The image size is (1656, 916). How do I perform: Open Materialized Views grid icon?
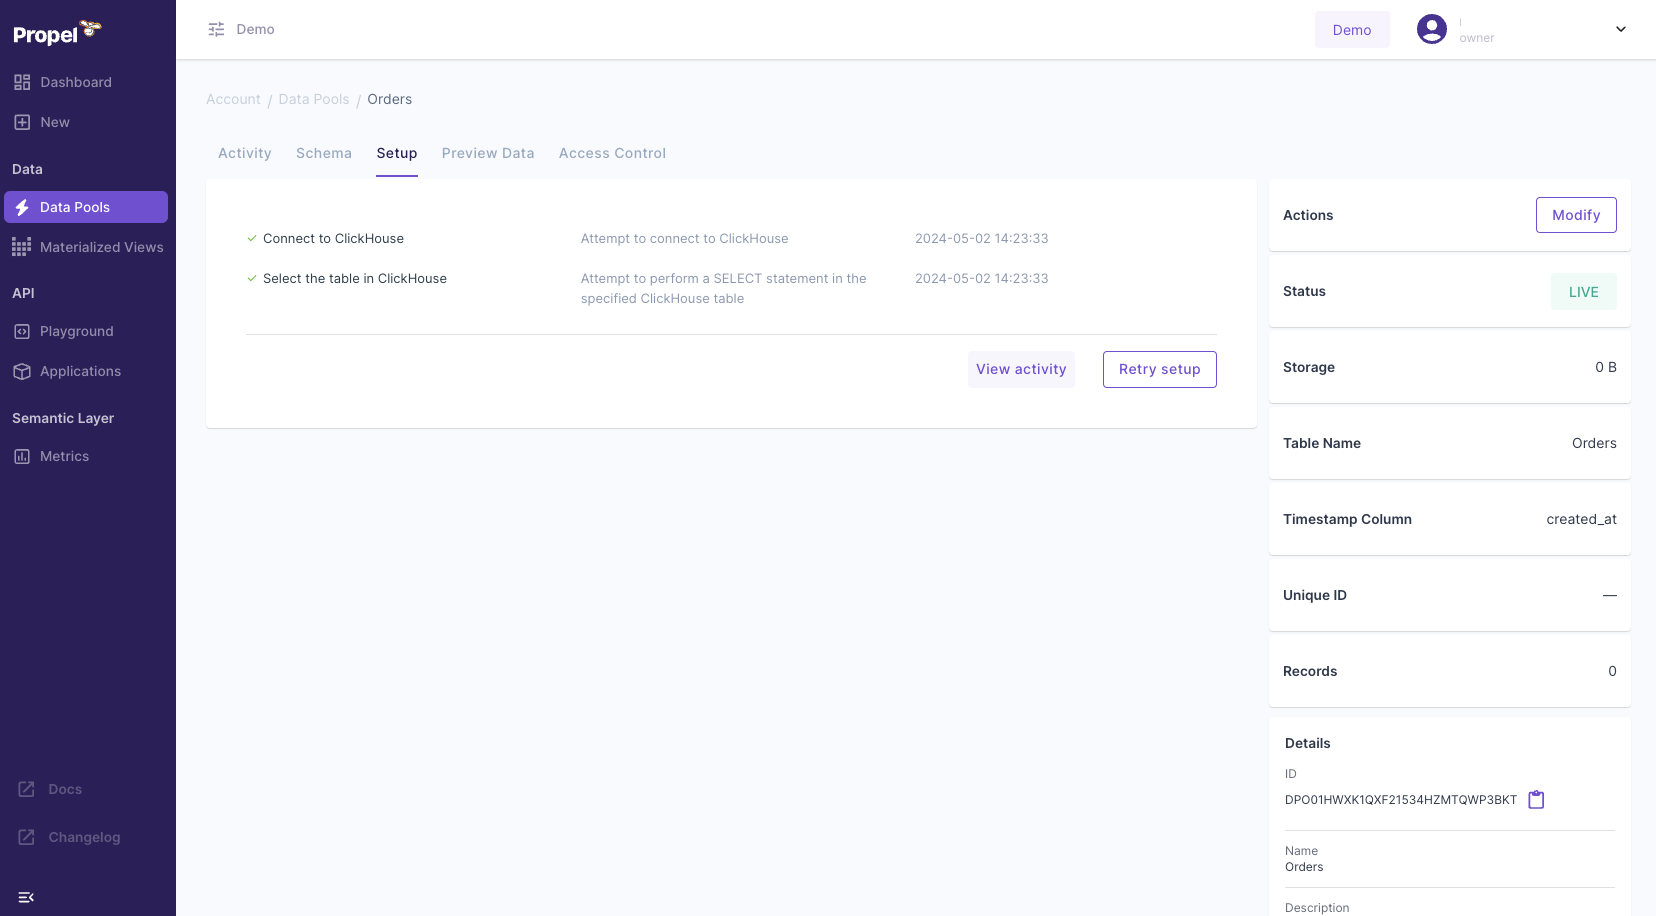pos(22,246)
